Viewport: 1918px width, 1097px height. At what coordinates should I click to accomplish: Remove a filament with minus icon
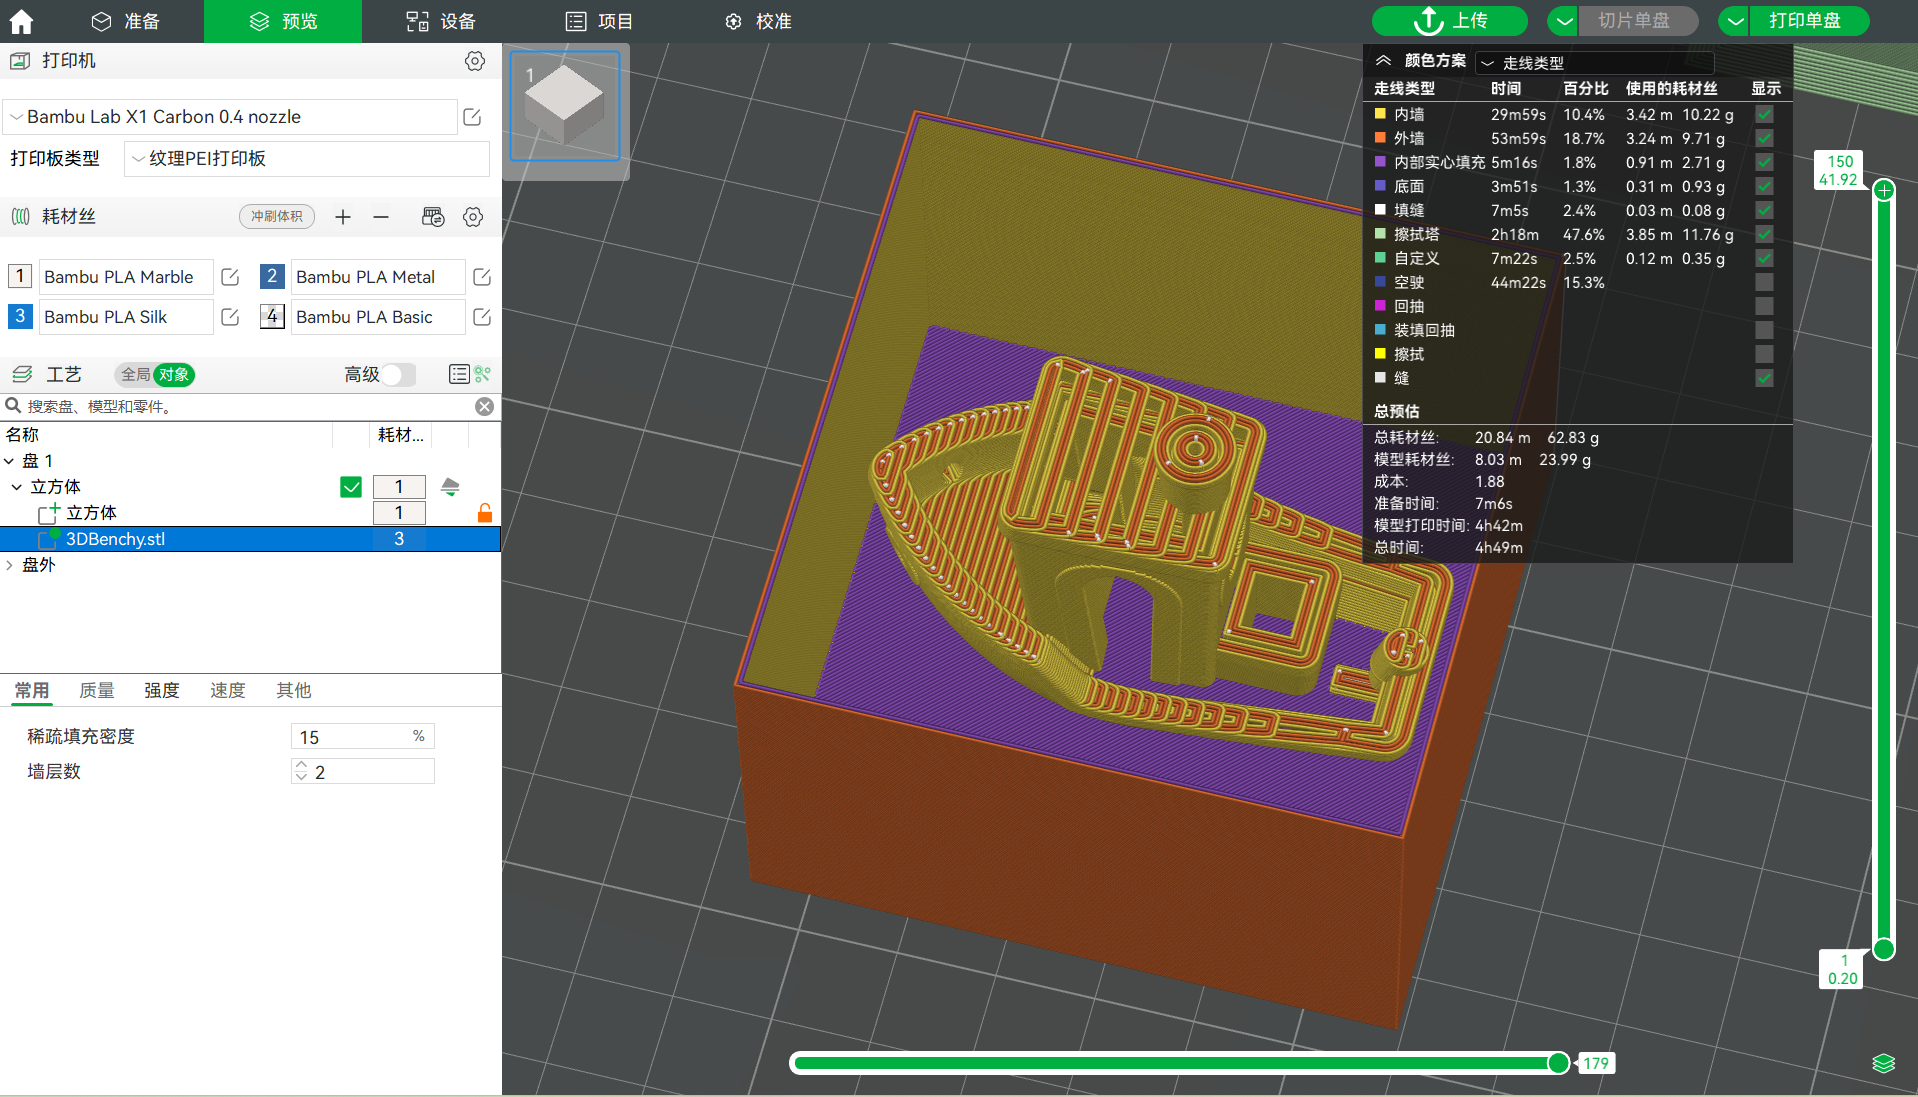(x=381, y=217)
